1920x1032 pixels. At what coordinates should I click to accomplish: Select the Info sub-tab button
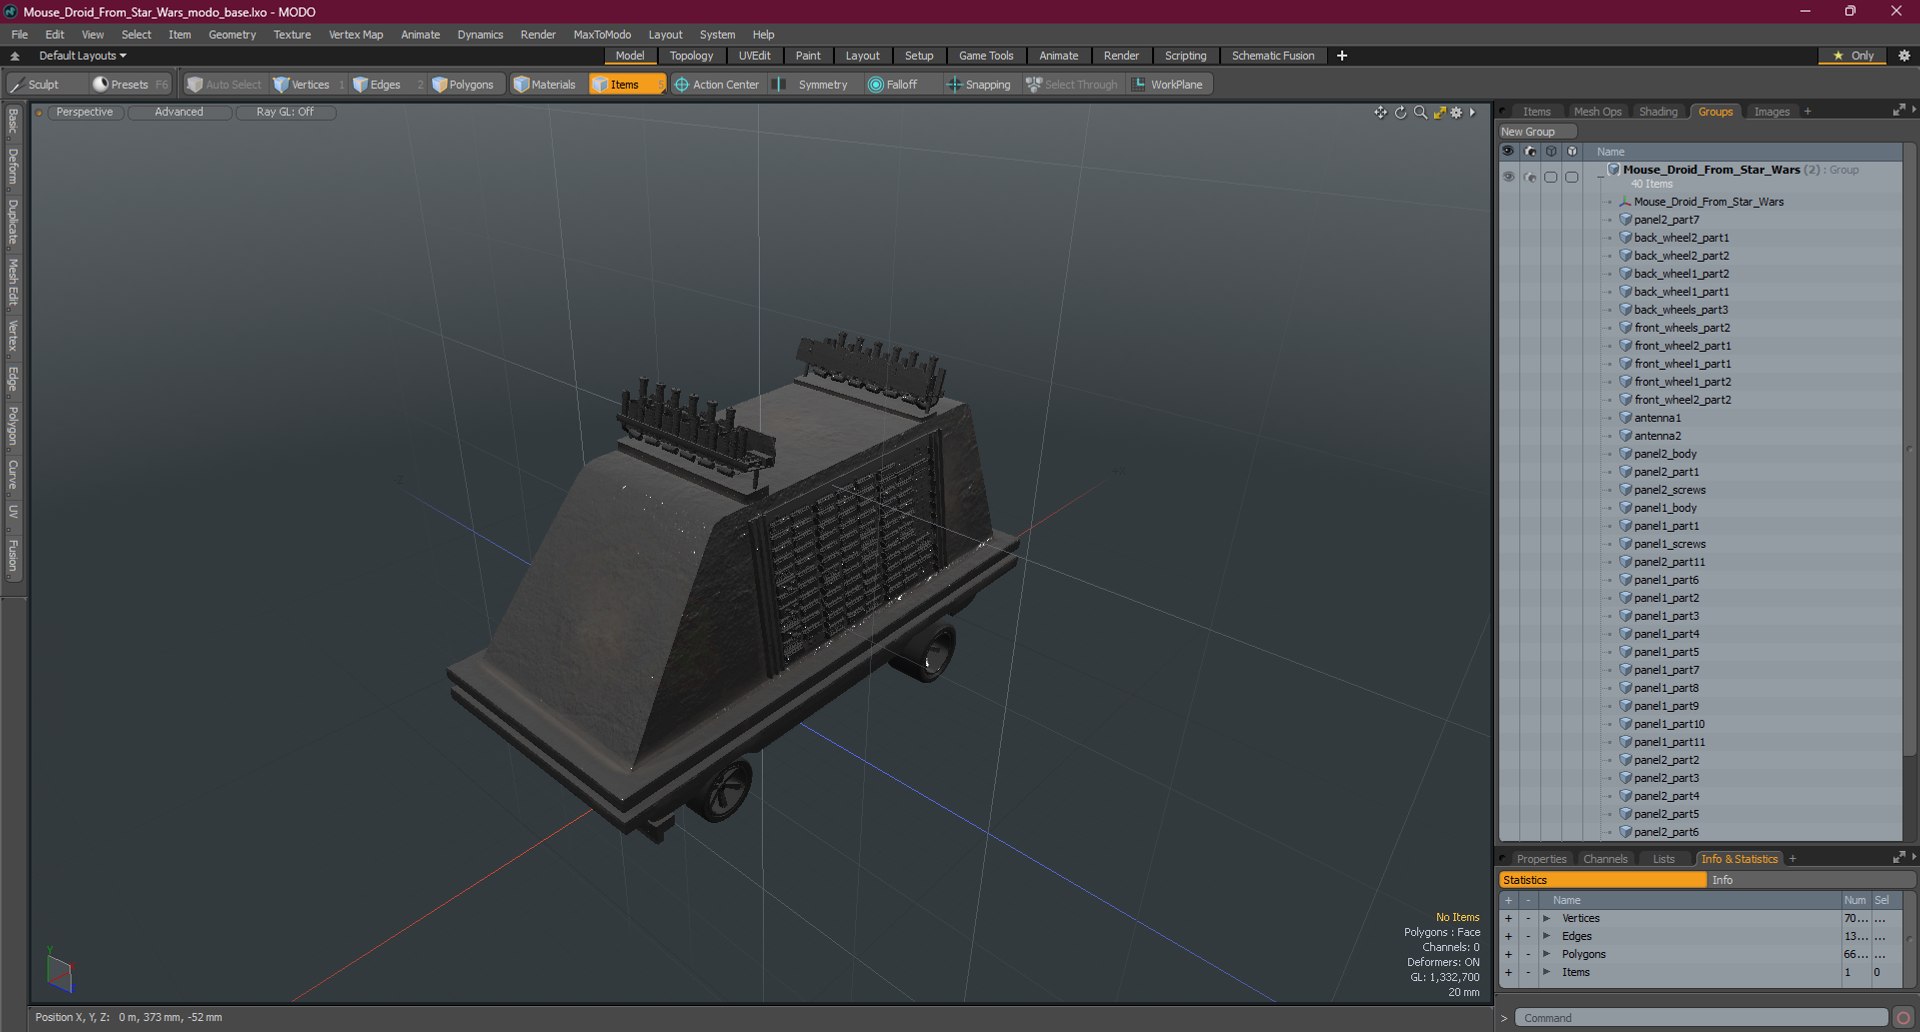1810,880
